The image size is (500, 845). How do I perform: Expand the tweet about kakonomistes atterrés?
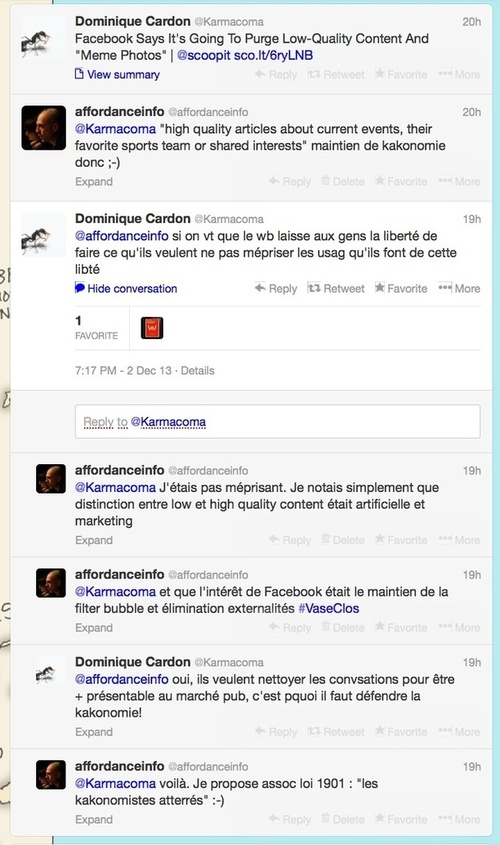click(94, 820)
